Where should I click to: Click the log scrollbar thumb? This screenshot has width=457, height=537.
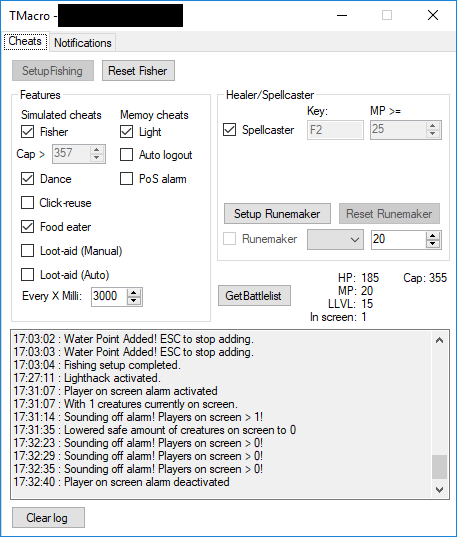tap(440, 466)
